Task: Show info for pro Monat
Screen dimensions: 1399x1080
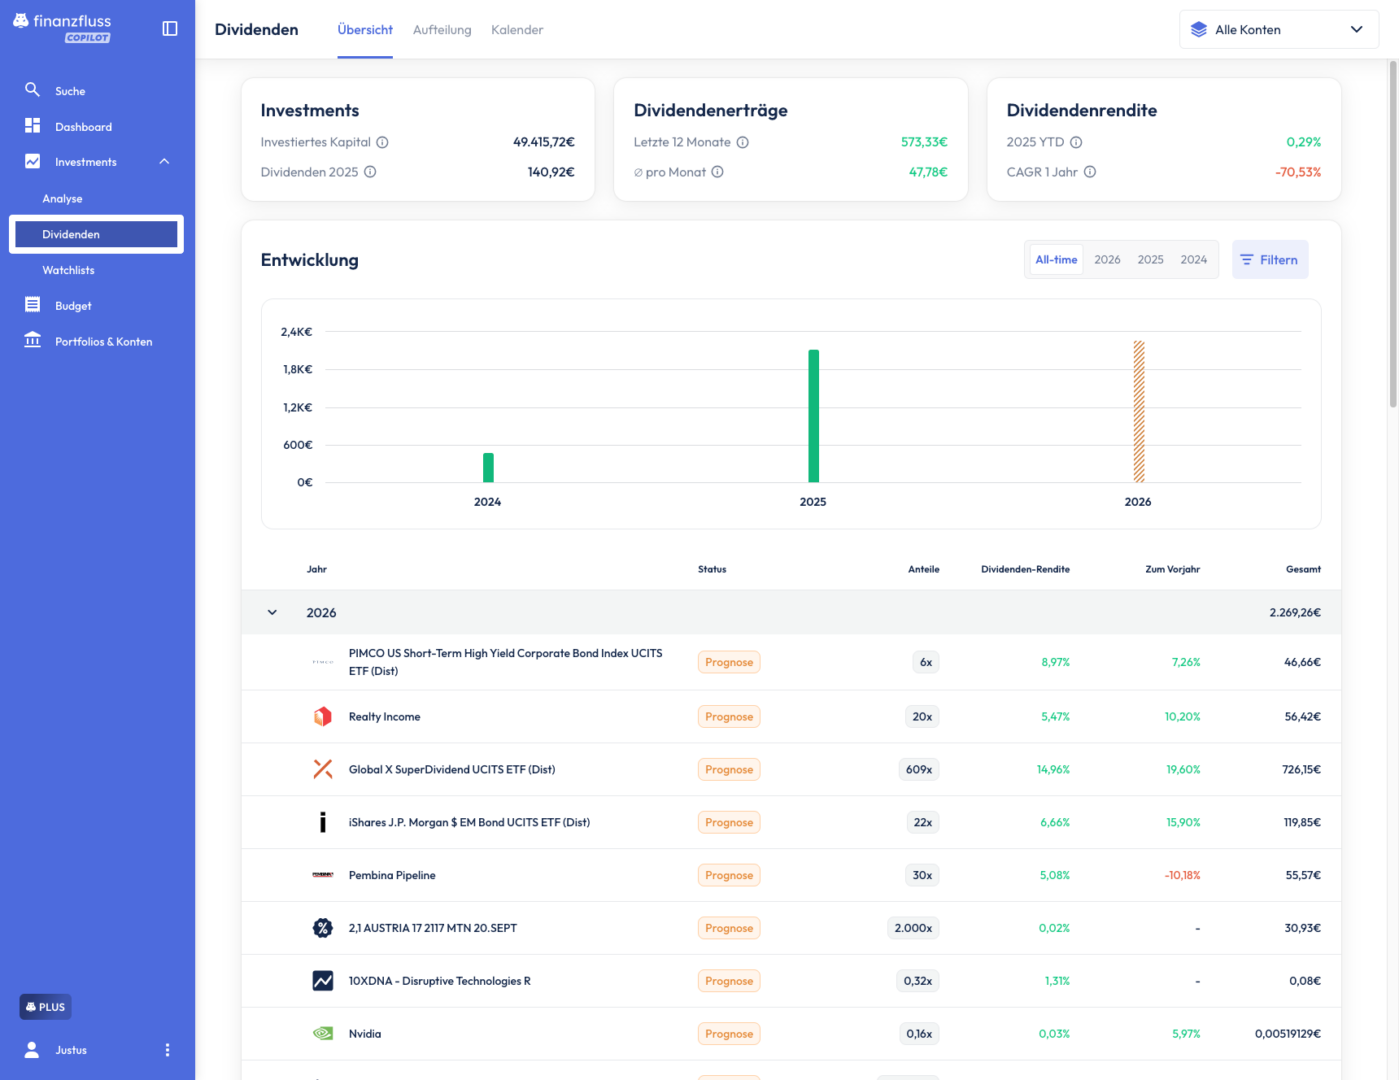Action: tap(718, 172)
